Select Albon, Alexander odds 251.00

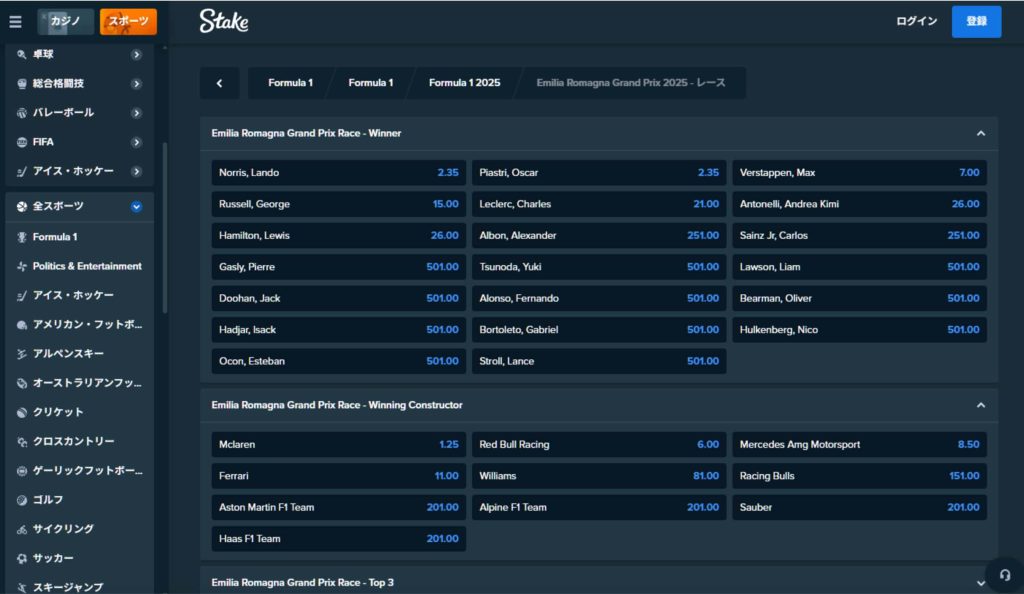[x=599, y=236]
